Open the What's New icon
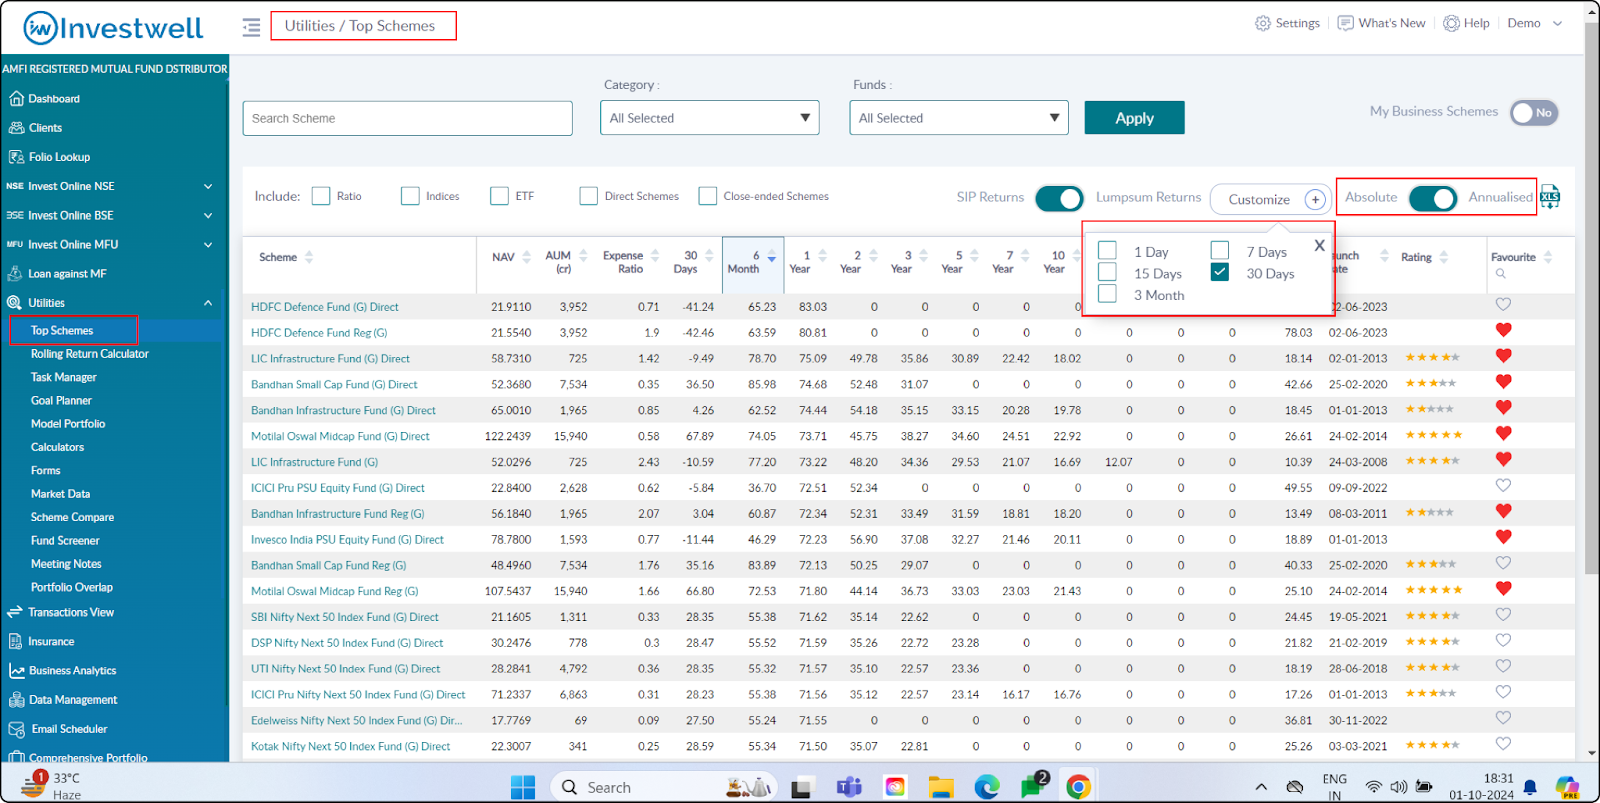This screenshot has width=1600, height=803. 1346,23
